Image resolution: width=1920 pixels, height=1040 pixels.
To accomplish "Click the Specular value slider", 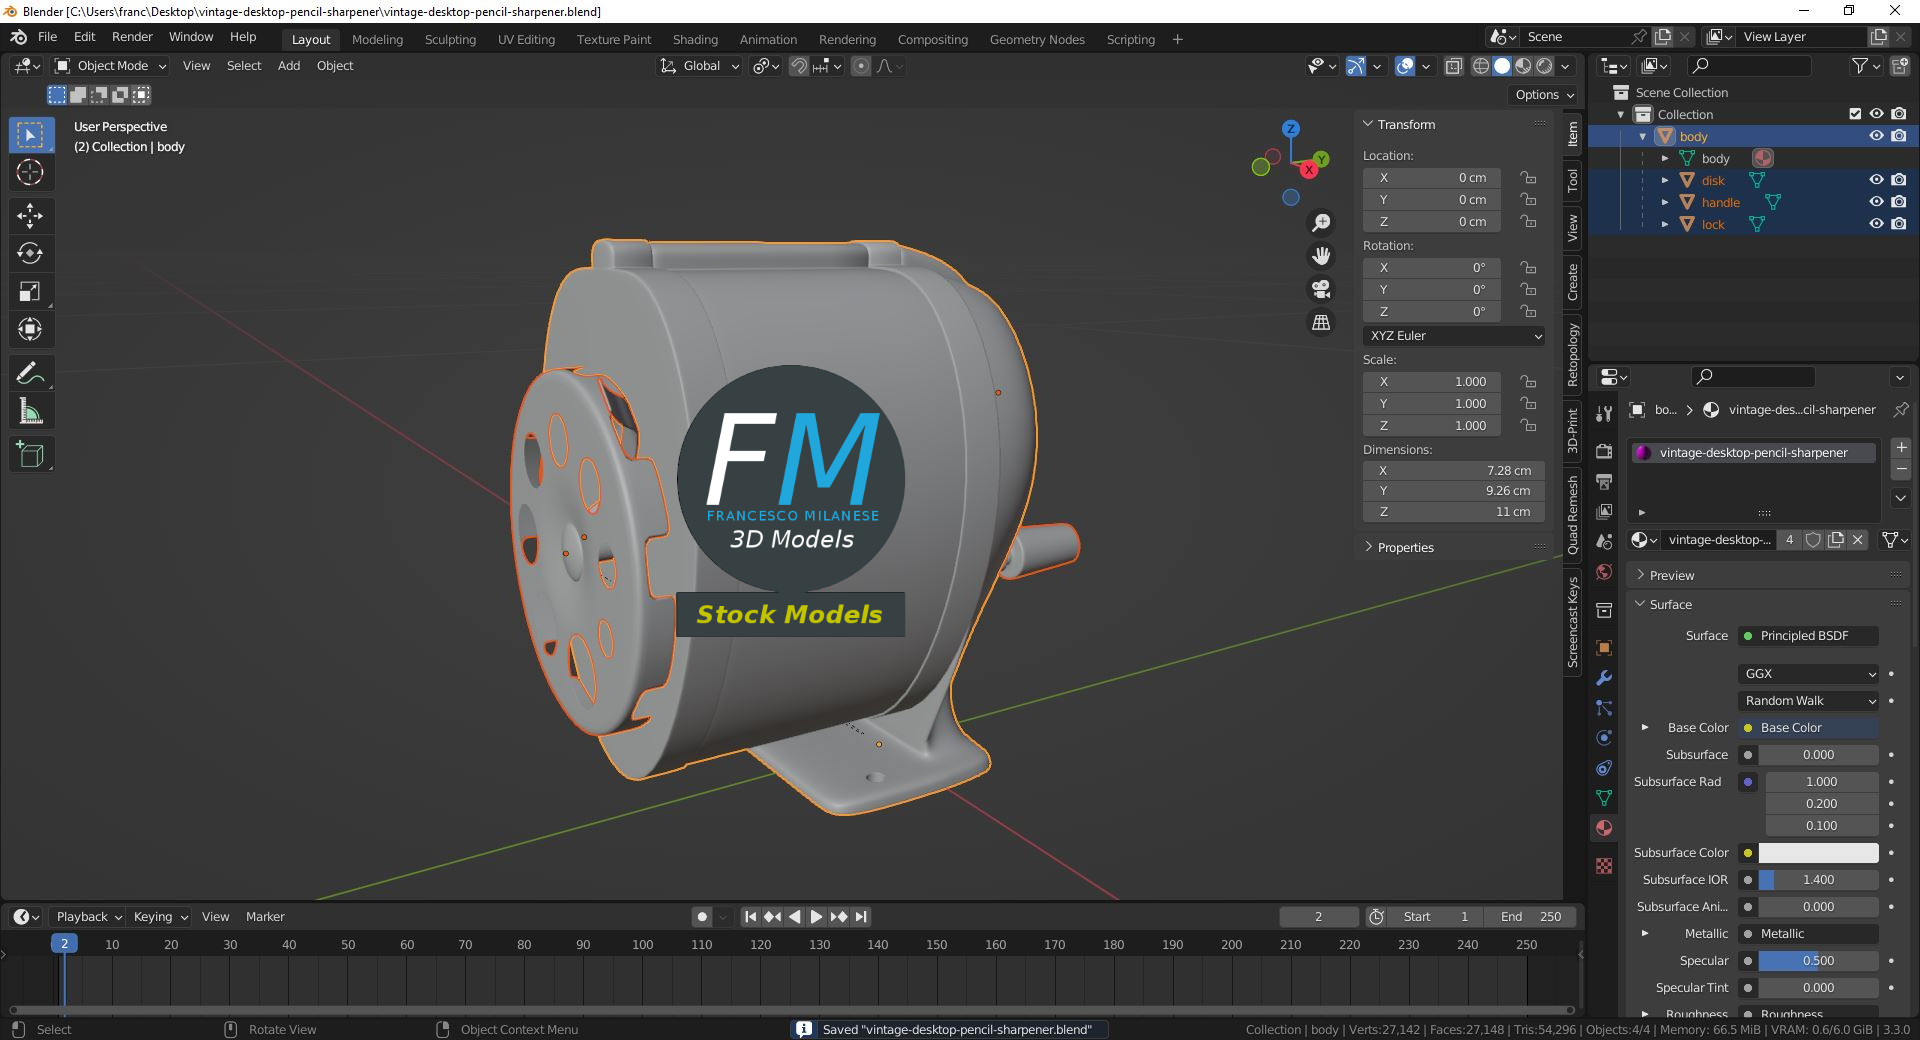I will tap(1818, 961).
